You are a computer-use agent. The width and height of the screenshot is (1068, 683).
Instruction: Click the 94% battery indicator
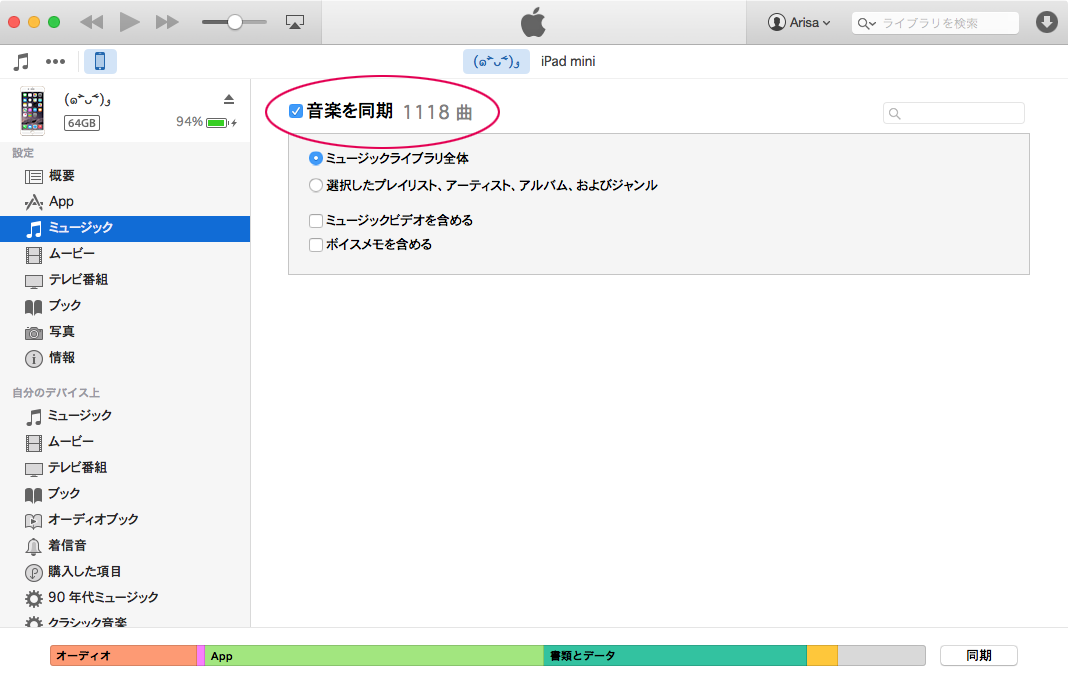click(x=206, y=122)
